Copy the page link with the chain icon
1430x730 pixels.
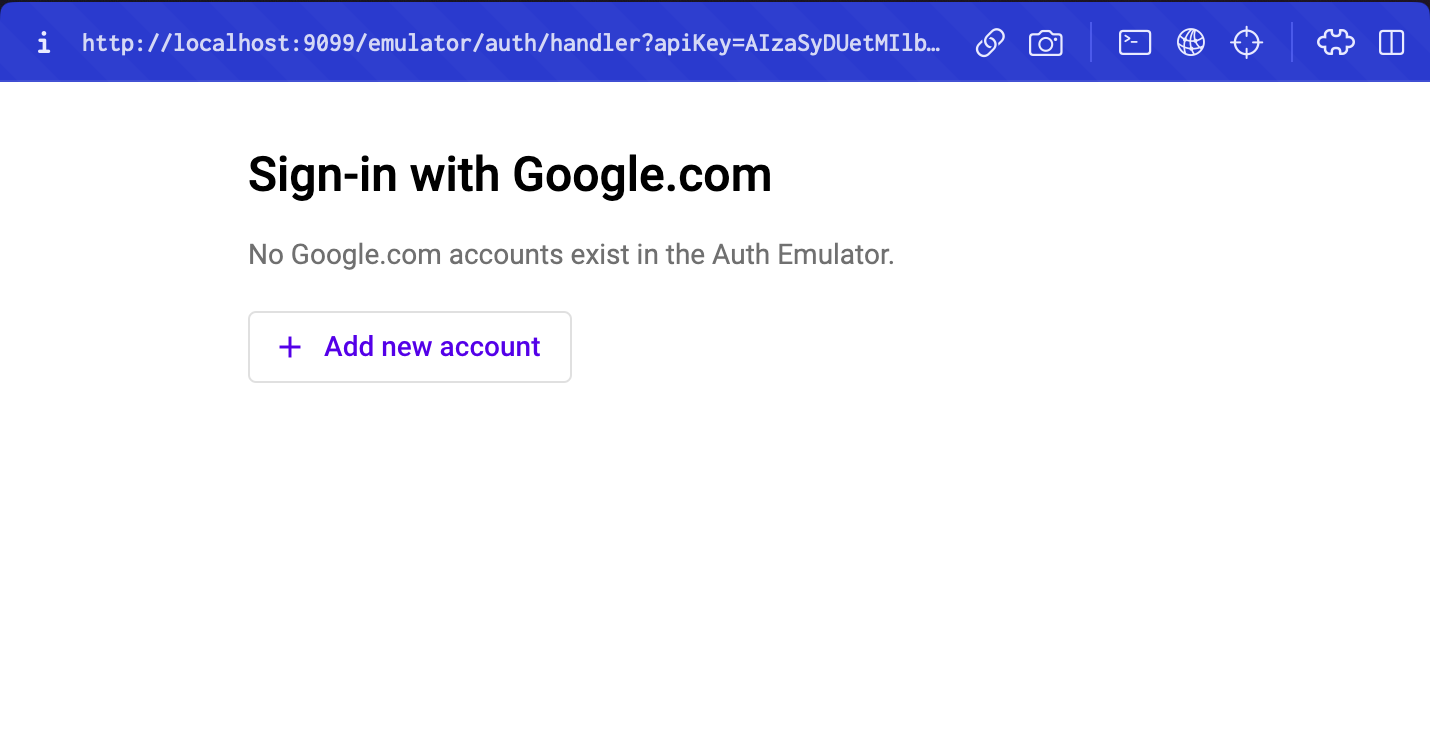(989, 43)
